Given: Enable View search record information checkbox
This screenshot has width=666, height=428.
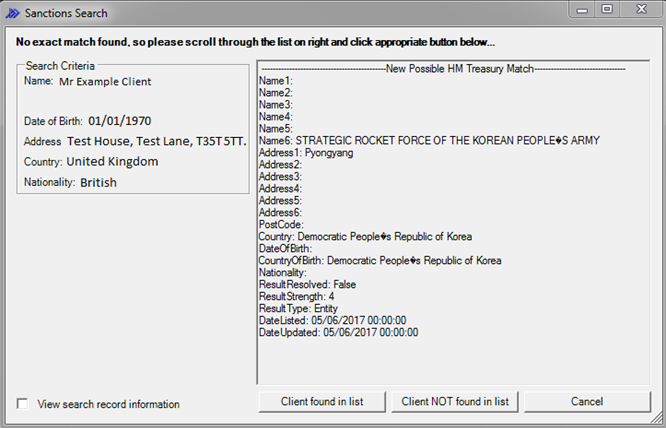Looking at the screenshot, I should click(x=23, y=404).
